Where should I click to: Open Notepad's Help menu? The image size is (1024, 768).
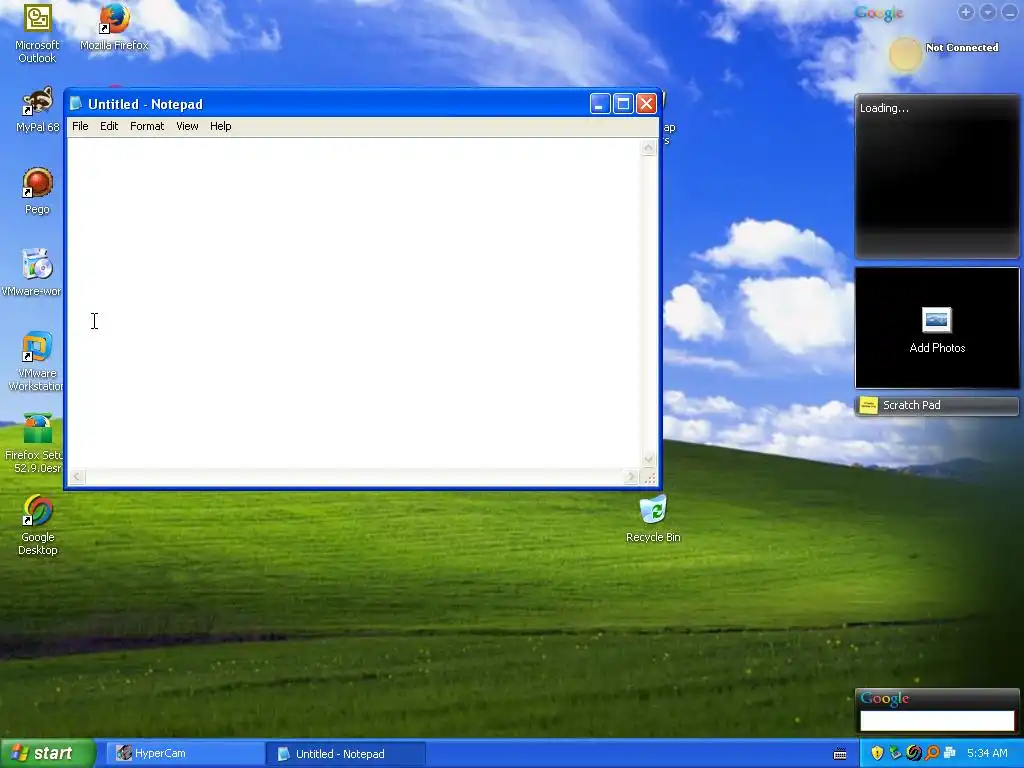click(x=221, y=126)
